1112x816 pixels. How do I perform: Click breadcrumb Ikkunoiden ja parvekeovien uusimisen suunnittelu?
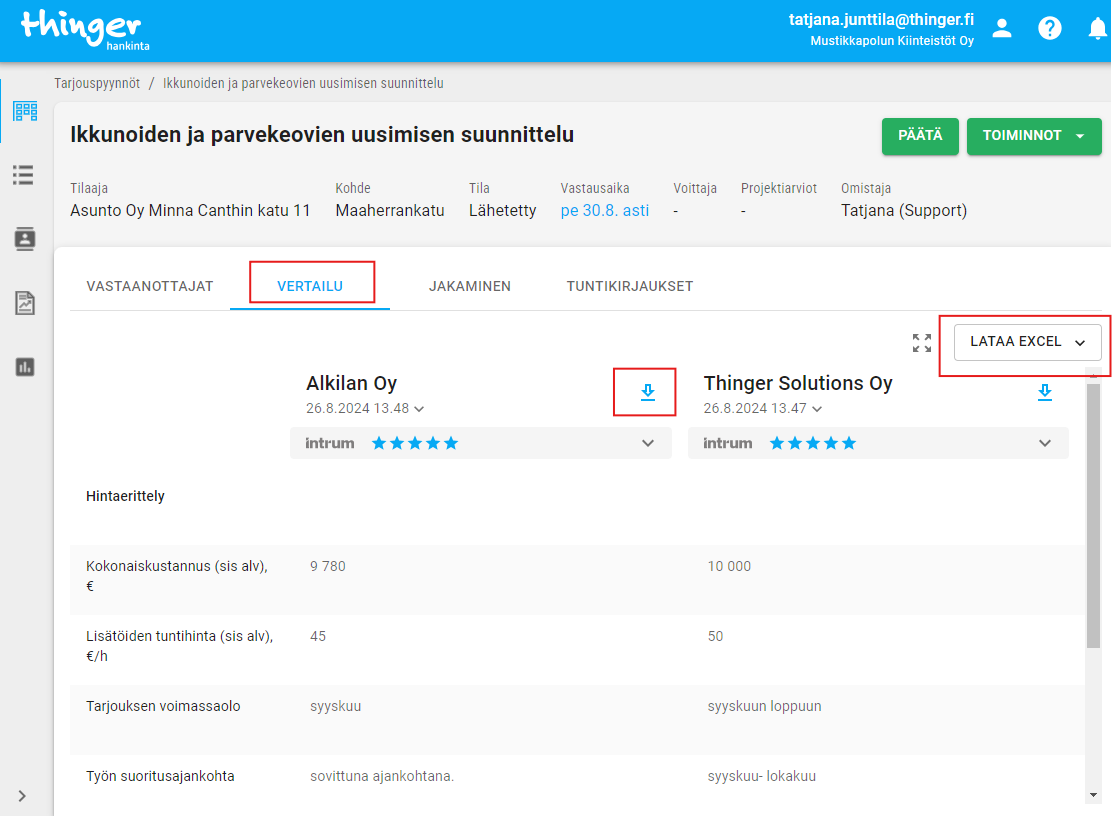point(303,83)
